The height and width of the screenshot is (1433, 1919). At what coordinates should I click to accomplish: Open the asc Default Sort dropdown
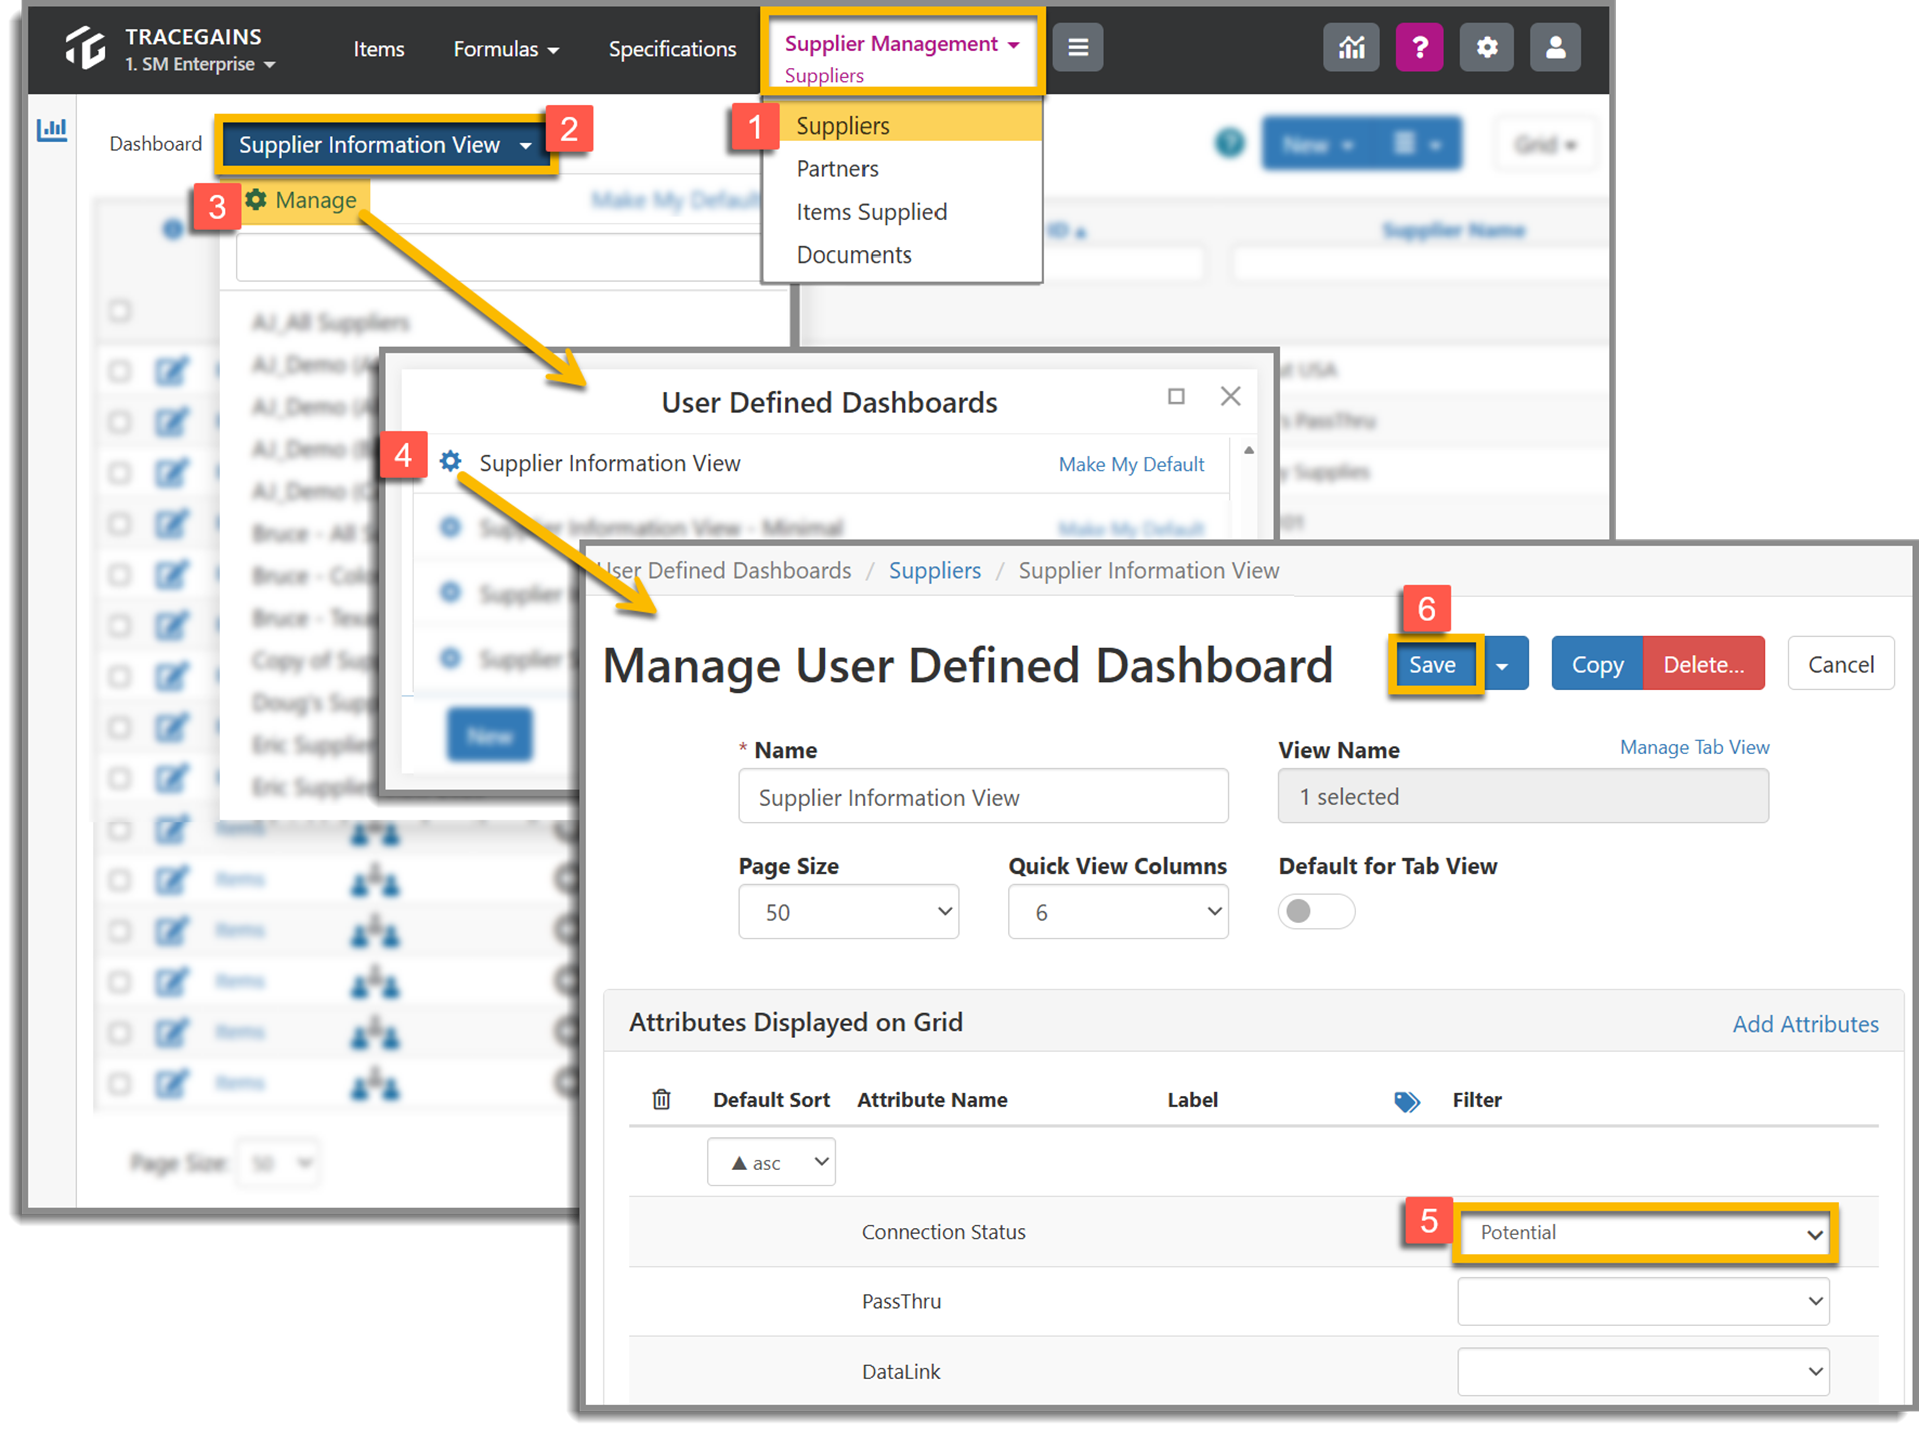[x=771, y=1162]
